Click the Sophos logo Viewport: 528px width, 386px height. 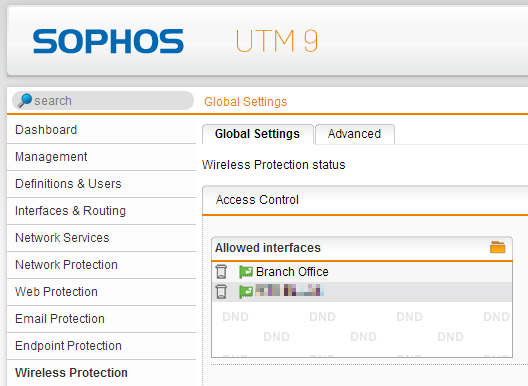[x=108, y=41]
